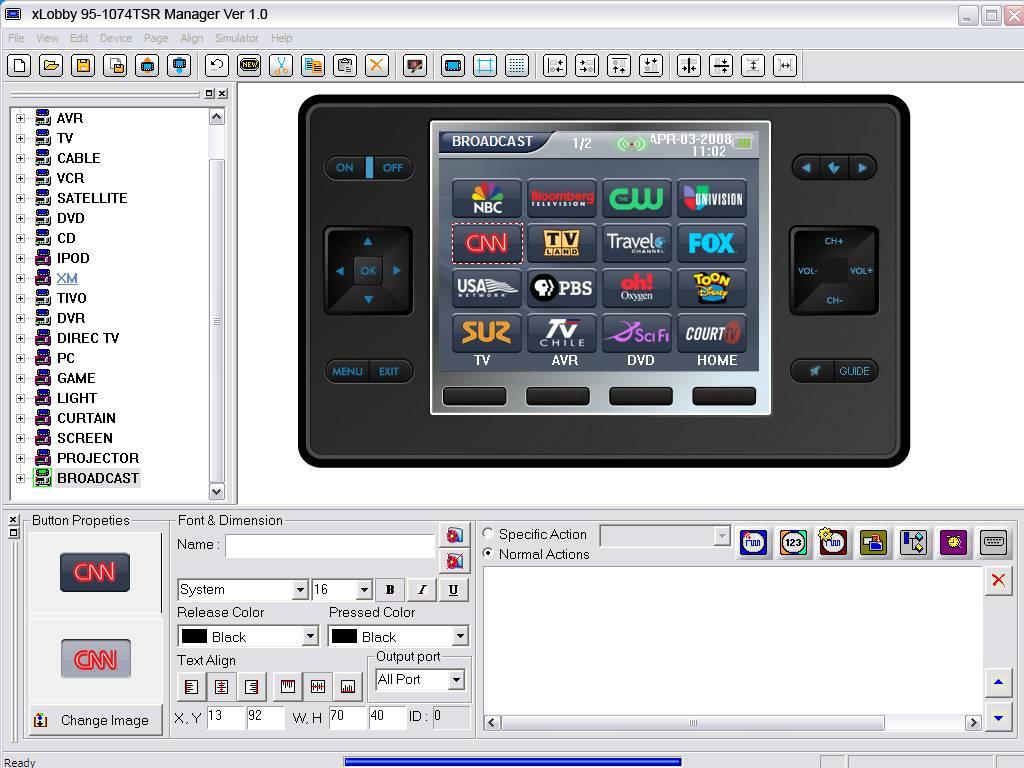This screenshot has width=1024, height=768.
Task: Expand the PROJECTOR tree node
Action: click(20, 458)
